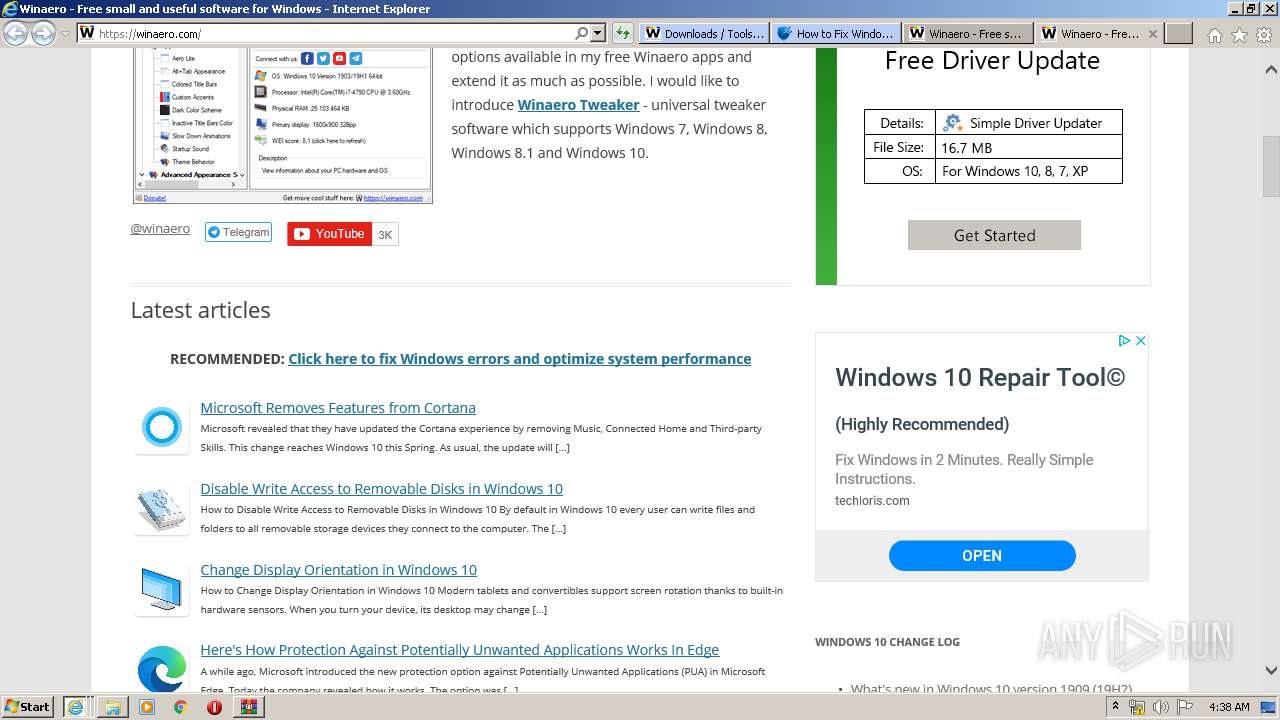
Task: Switch to the third tab, Winaero - Free s...
Action: point(967,33)
